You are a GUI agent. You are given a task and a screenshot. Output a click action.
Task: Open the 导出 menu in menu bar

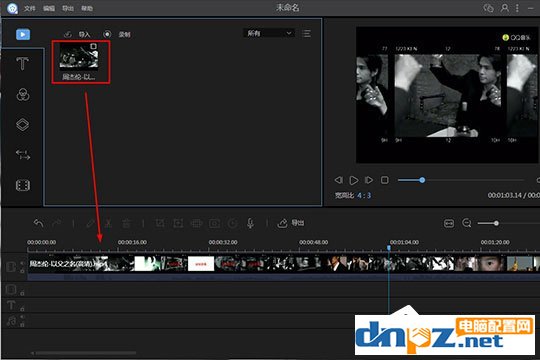tap(68, 8)
